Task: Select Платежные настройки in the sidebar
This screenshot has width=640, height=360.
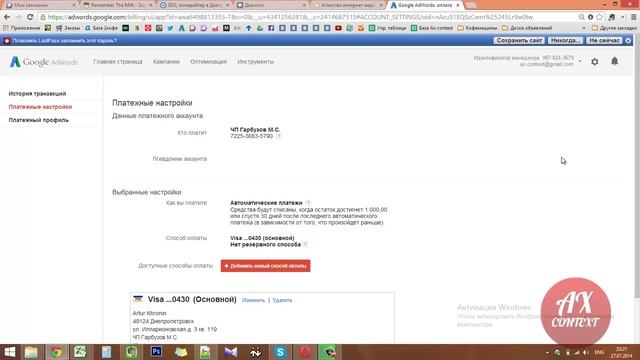Action: tap(40, 107)
